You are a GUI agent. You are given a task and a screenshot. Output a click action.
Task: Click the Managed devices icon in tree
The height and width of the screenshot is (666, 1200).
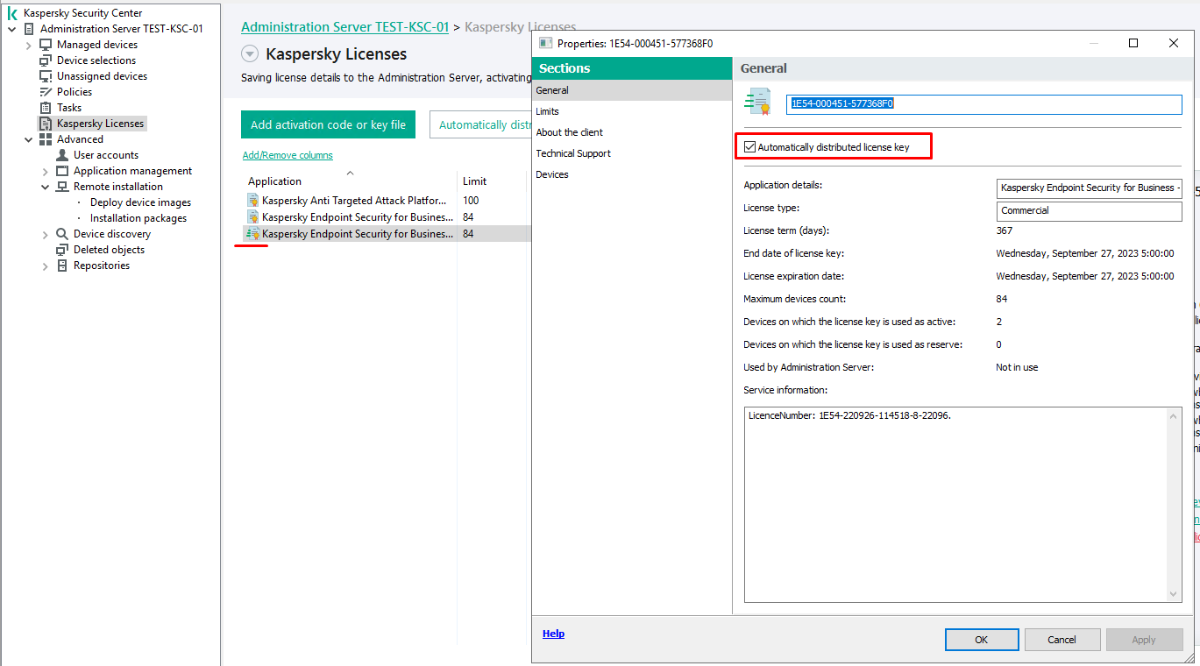pos(46,45)
